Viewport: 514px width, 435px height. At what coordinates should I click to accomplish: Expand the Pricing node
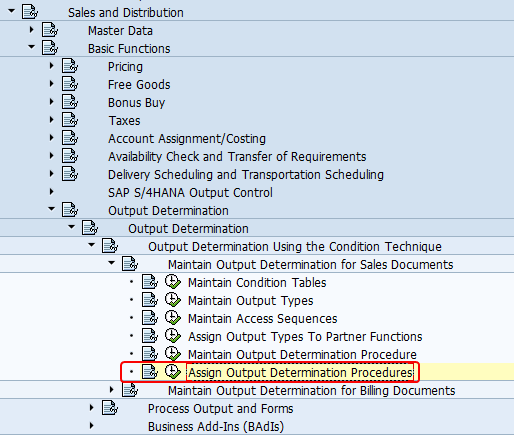click(x=52, y=66)
